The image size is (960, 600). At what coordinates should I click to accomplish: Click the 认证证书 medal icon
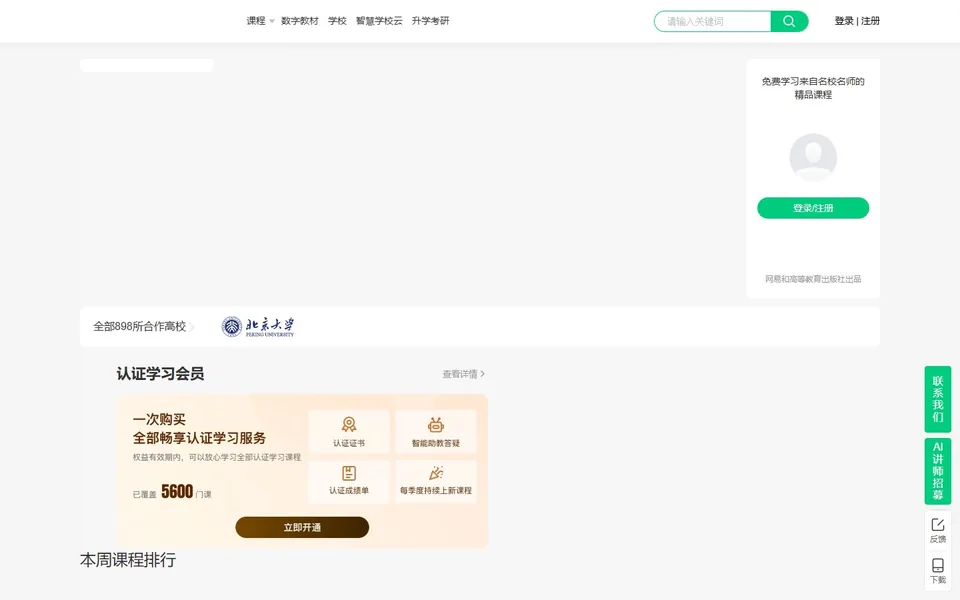coord(349,424)
